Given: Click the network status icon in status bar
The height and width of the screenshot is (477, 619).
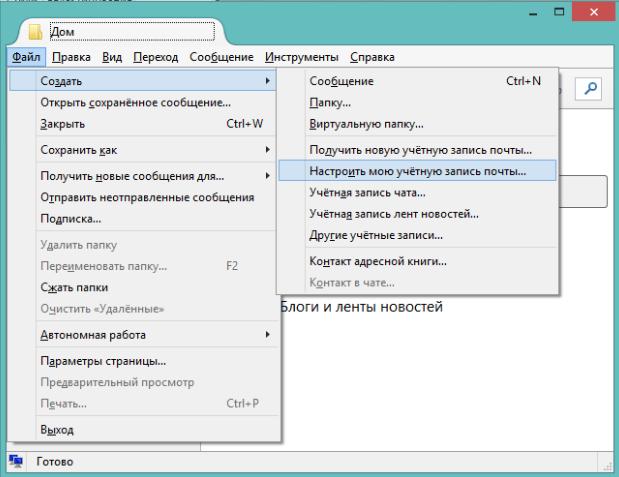Looking at the screenshot, I should [x=15, y=462].
